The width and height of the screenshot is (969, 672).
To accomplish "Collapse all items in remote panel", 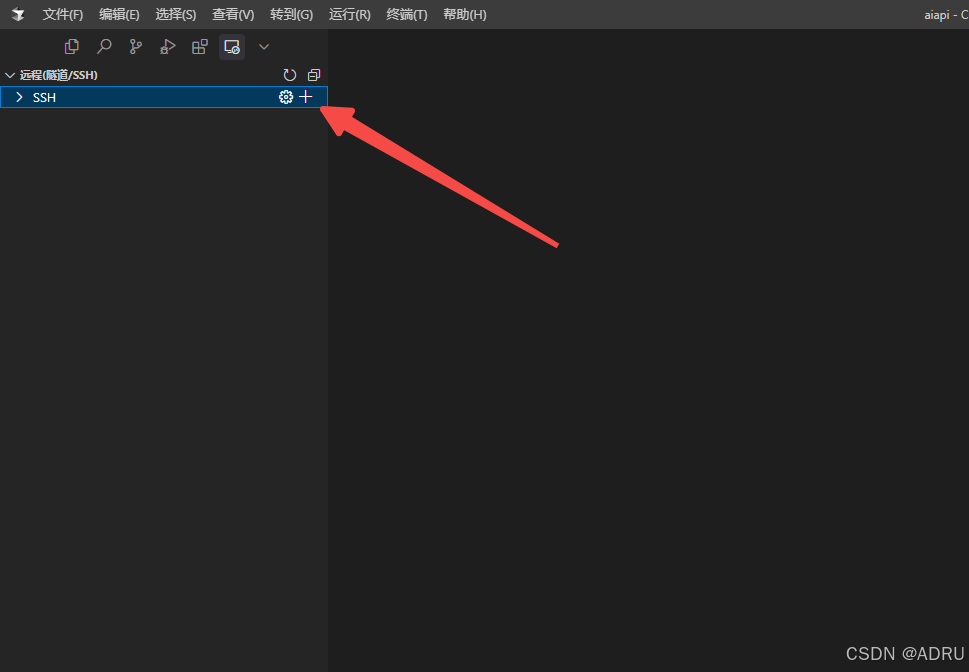I will (x=314, y=75).
